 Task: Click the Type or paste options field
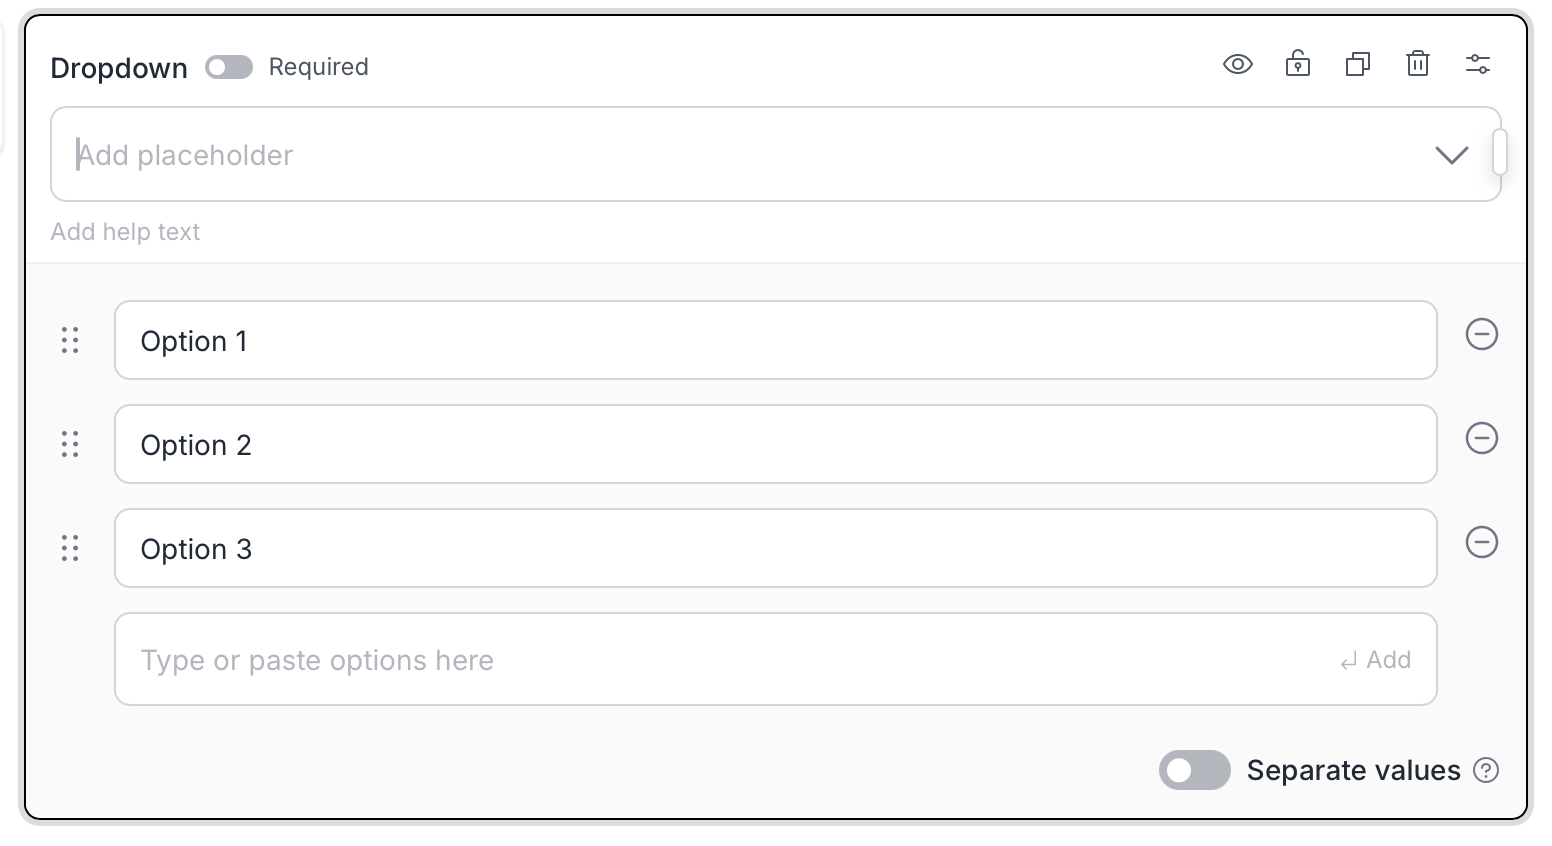(700, 660)
